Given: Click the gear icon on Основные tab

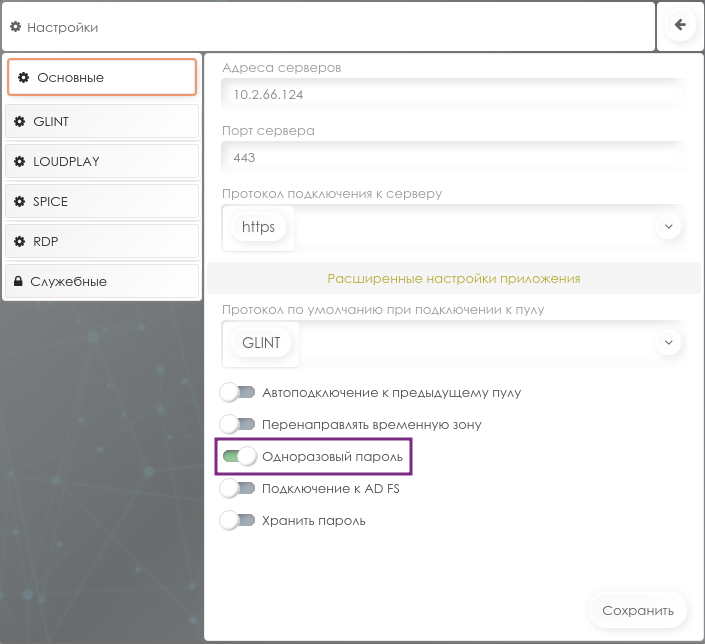Looking at the screenshot, I should click(23, 77).
